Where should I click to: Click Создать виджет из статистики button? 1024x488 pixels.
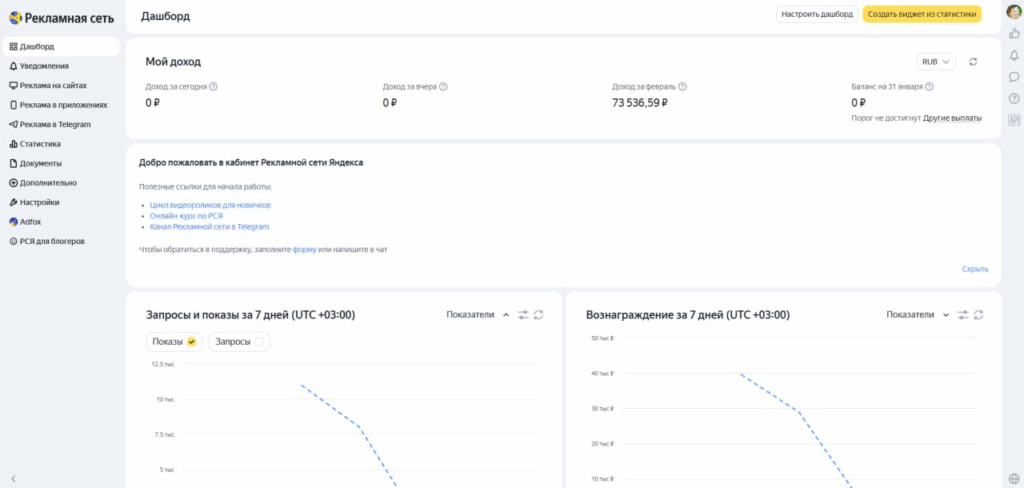point(921,14)
